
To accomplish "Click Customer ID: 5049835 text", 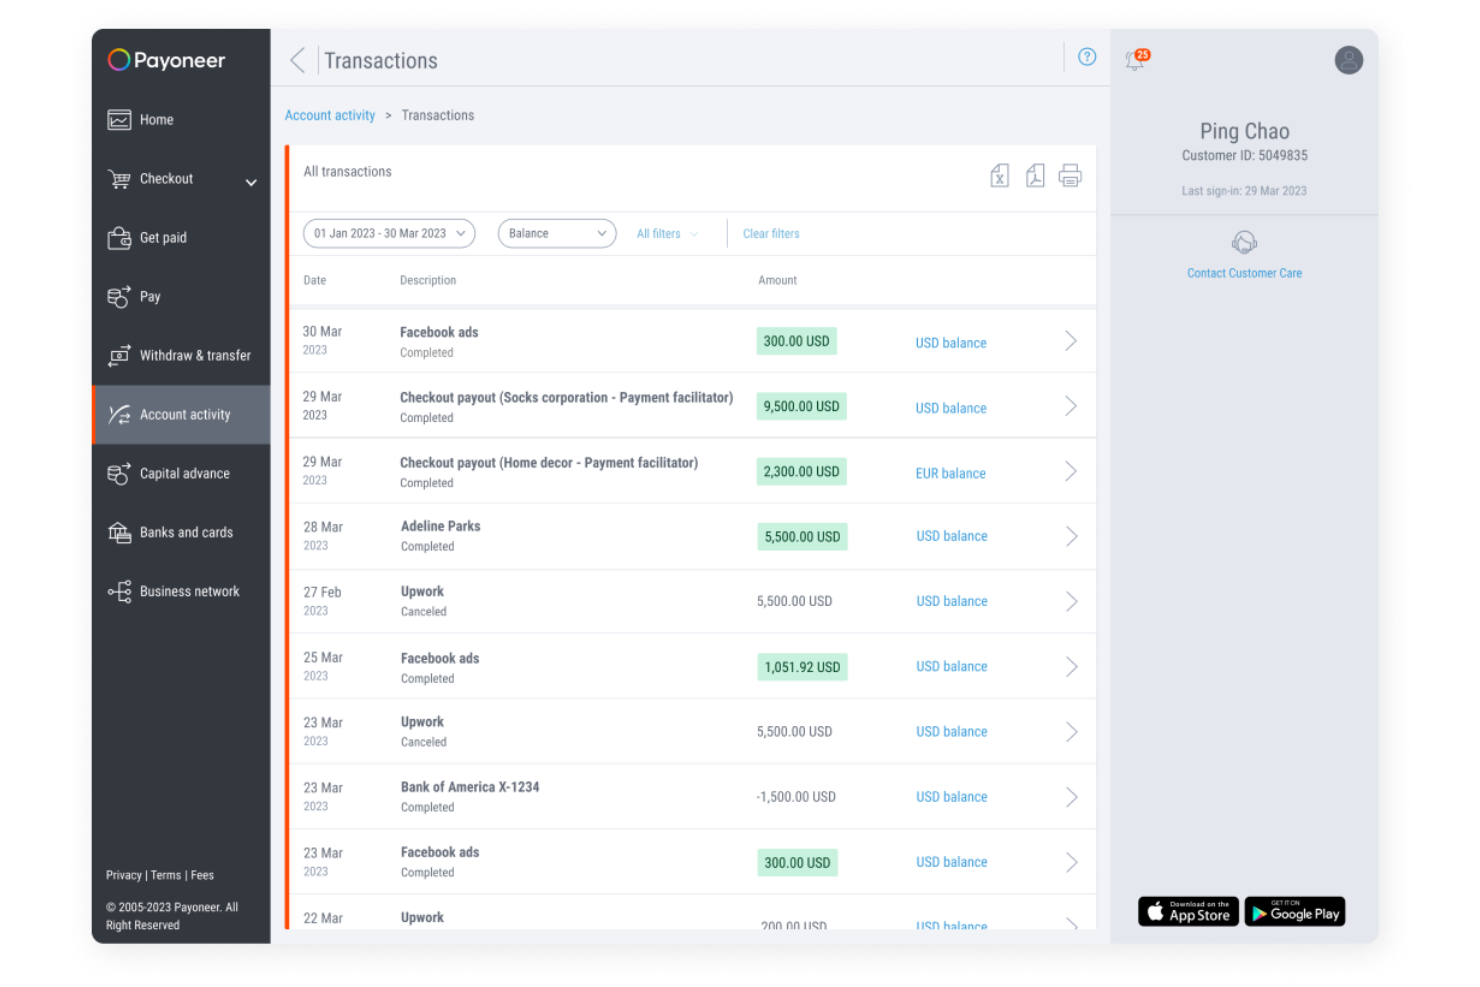I will 1244,156.
